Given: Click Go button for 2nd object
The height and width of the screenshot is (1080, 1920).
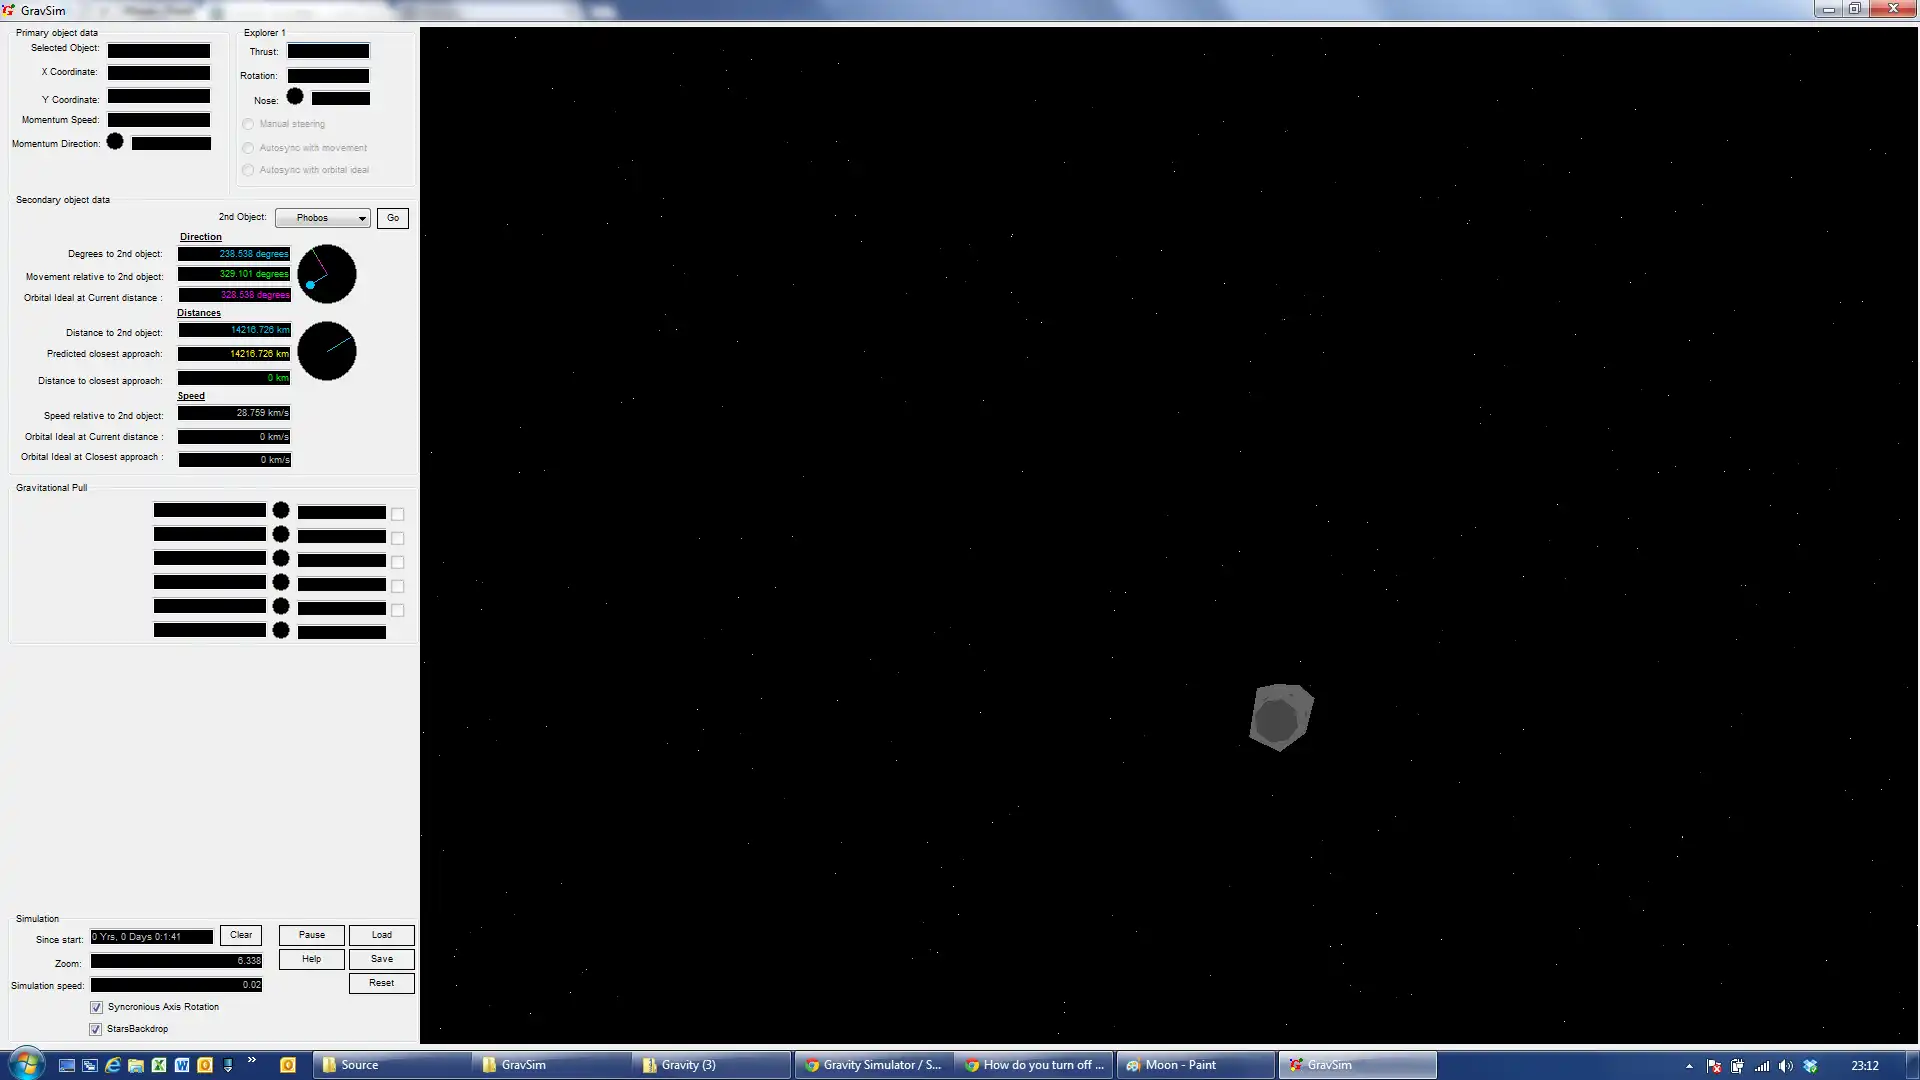Looking at the screenshot, I should (393, 216).
